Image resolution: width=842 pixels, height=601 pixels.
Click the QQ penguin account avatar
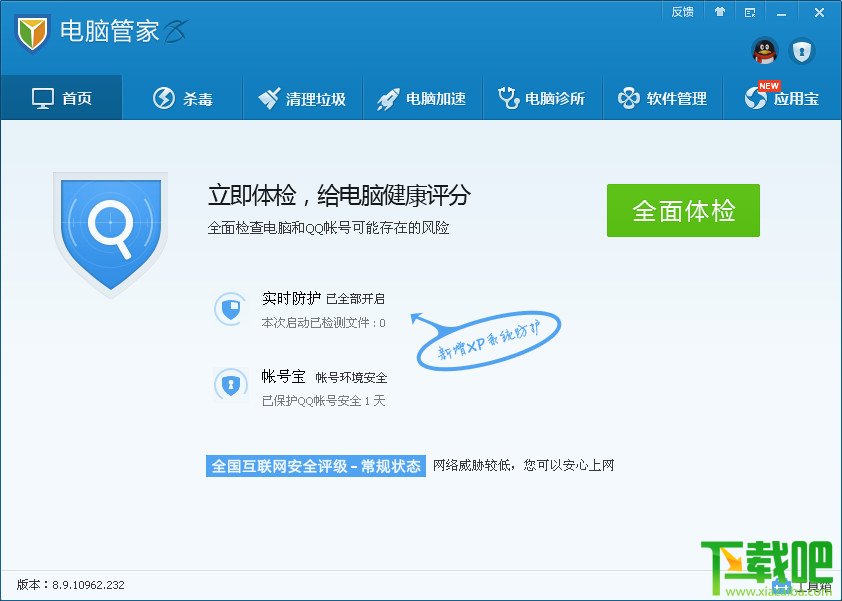[x=765, y=52]
